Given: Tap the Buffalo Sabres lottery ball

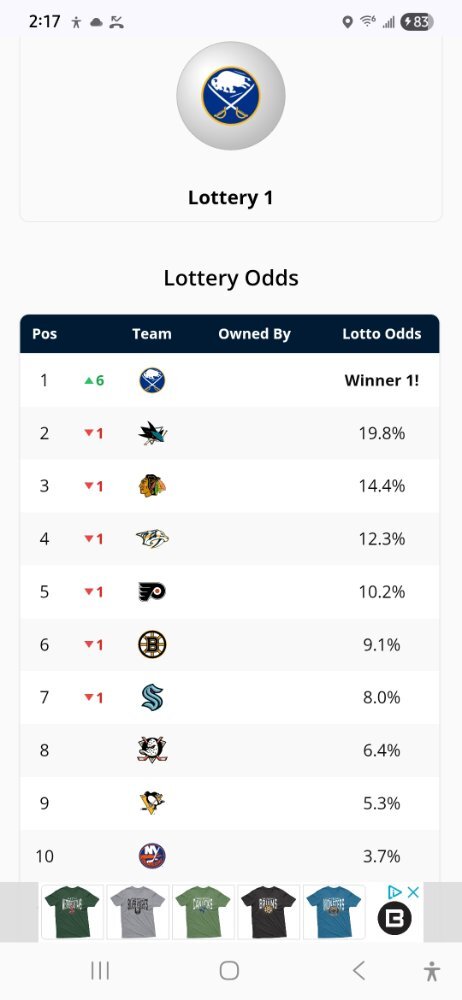Looking at the screenshot, I should tap(231, 96).
